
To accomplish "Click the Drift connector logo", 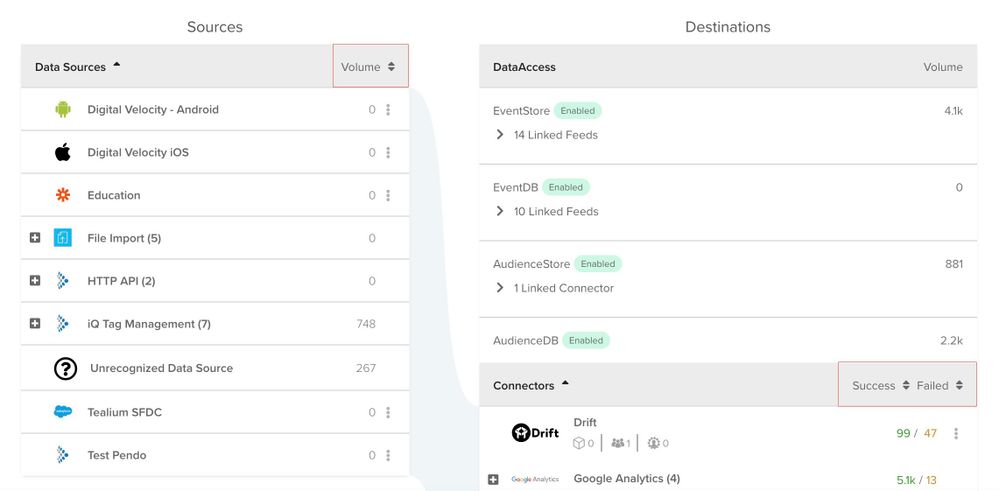I will point(534,432).
